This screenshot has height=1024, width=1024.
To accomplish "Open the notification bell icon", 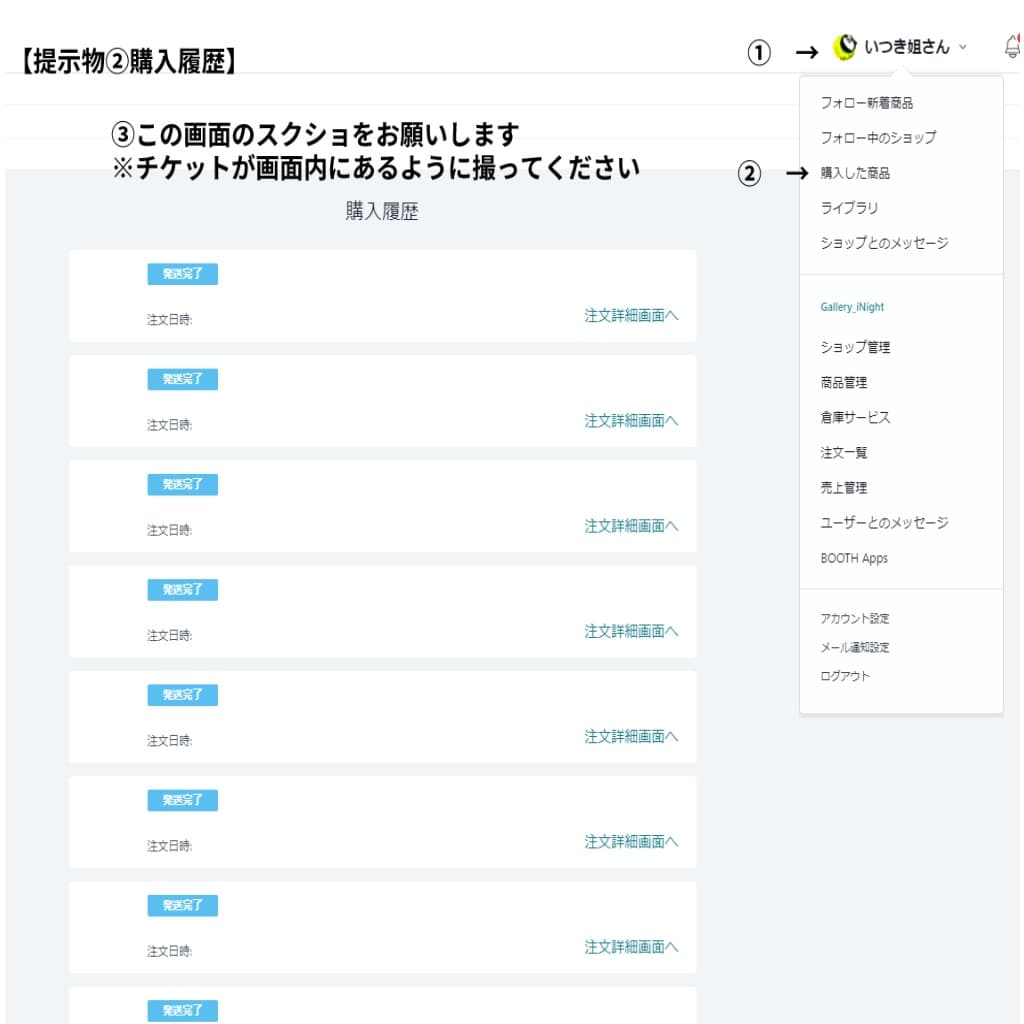I will point(1012,46).
